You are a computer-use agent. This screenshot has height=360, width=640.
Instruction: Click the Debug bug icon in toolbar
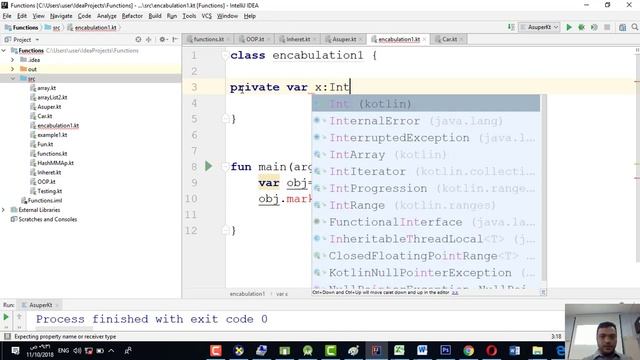coord(582,27)
